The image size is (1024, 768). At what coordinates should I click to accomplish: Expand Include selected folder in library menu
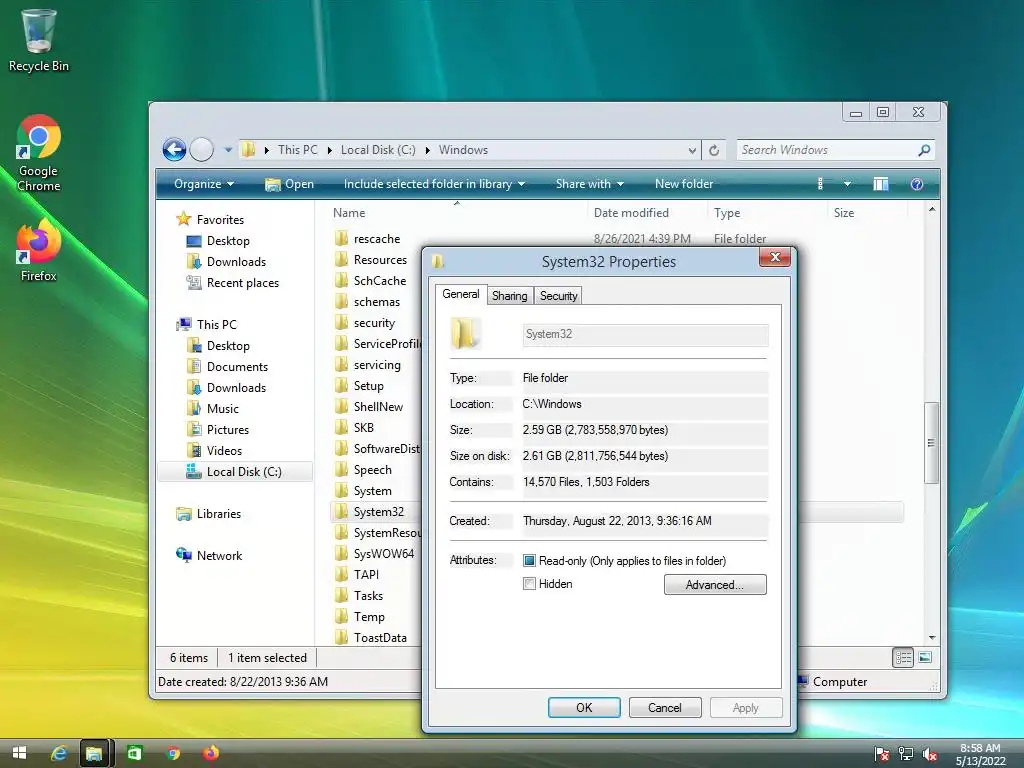pos(434,184)
